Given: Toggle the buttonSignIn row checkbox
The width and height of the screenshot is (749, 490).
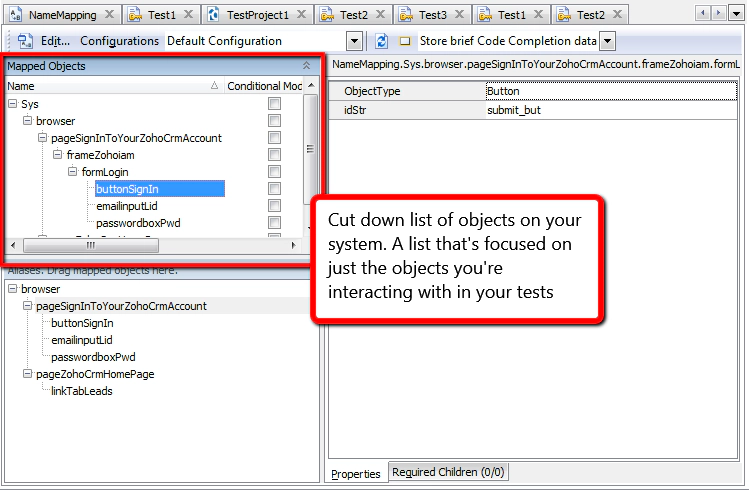Looking at the screenshot, I should pyautogui.click(x=274, y=189).
